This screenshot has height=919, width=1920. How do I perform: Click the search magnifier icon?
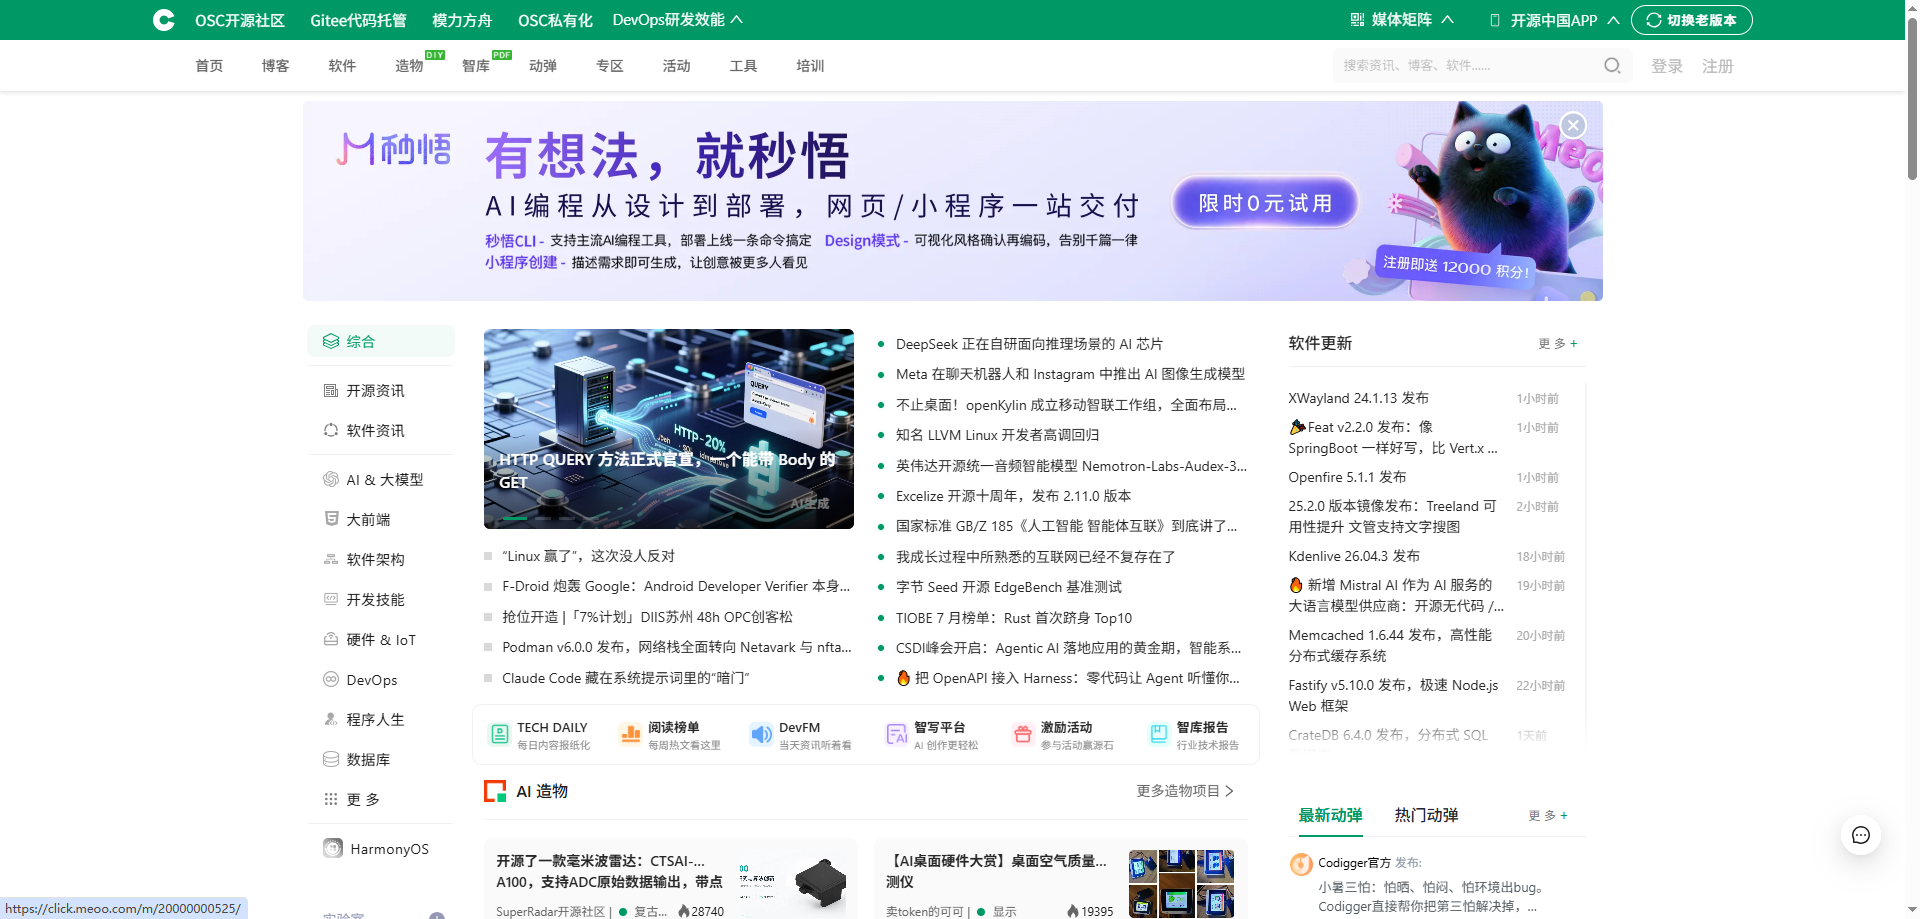(x=1612, y=66)
